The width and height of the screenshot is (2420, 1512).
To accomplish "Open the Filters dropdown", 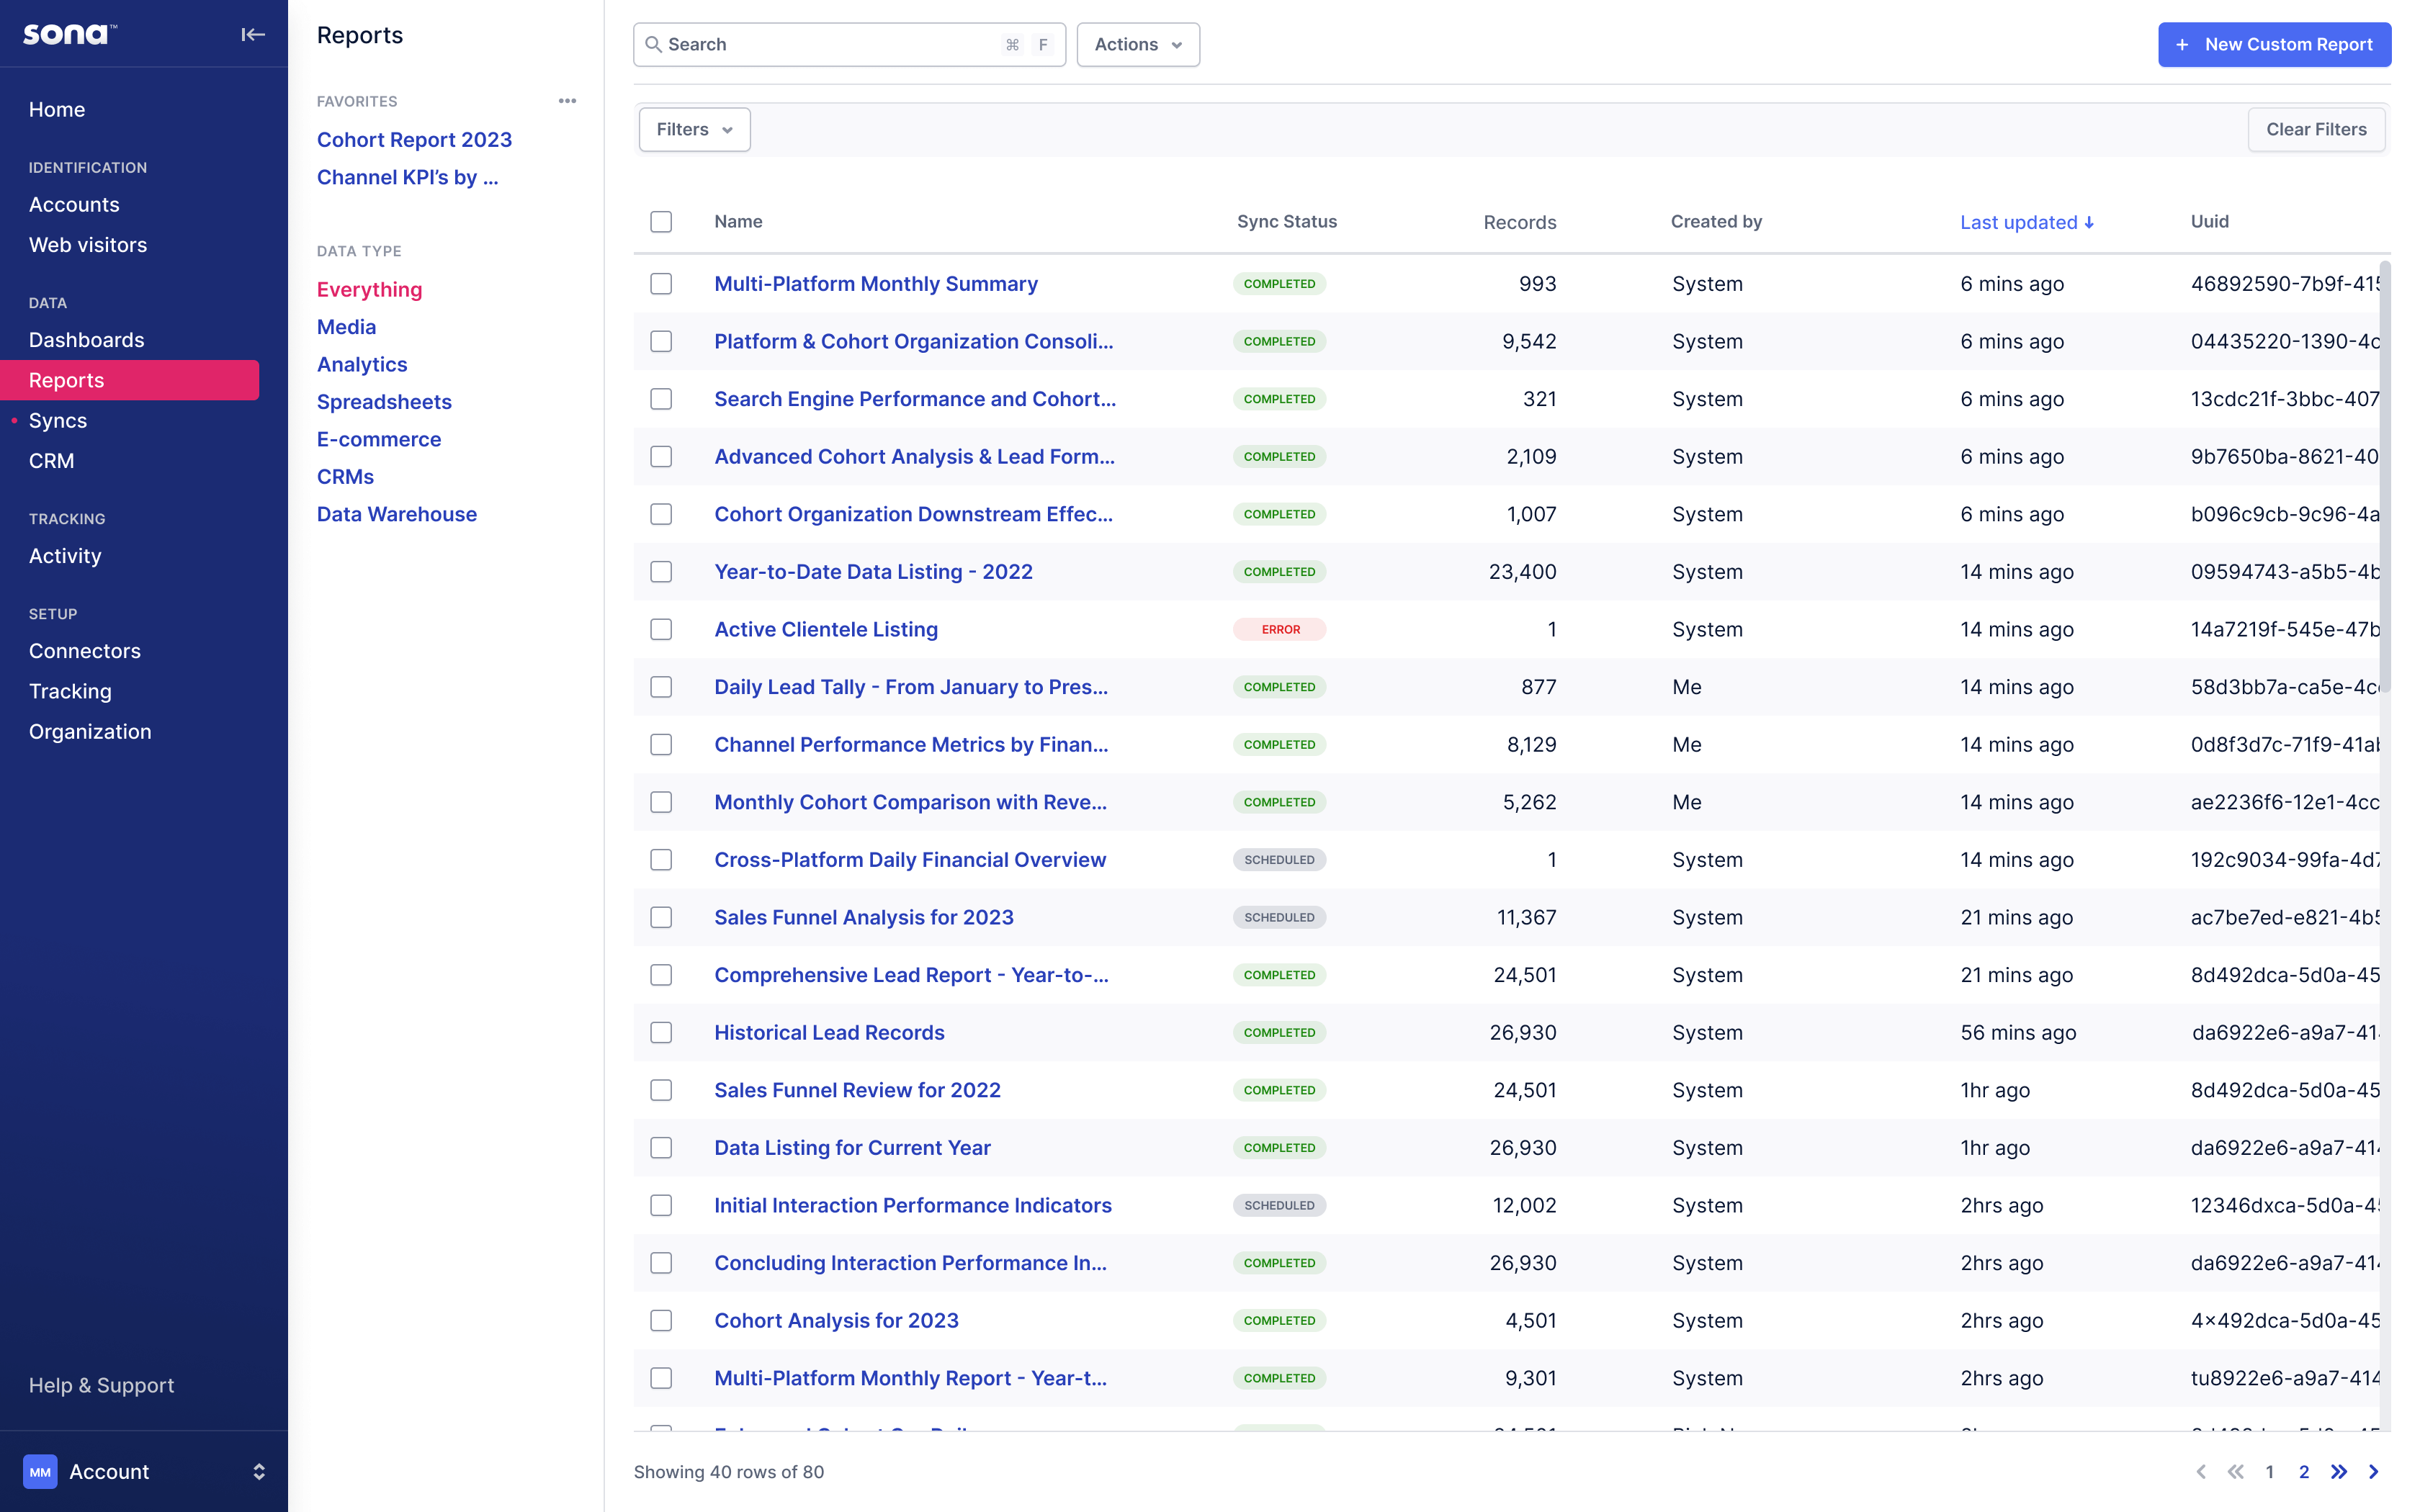I will point(693,129).
